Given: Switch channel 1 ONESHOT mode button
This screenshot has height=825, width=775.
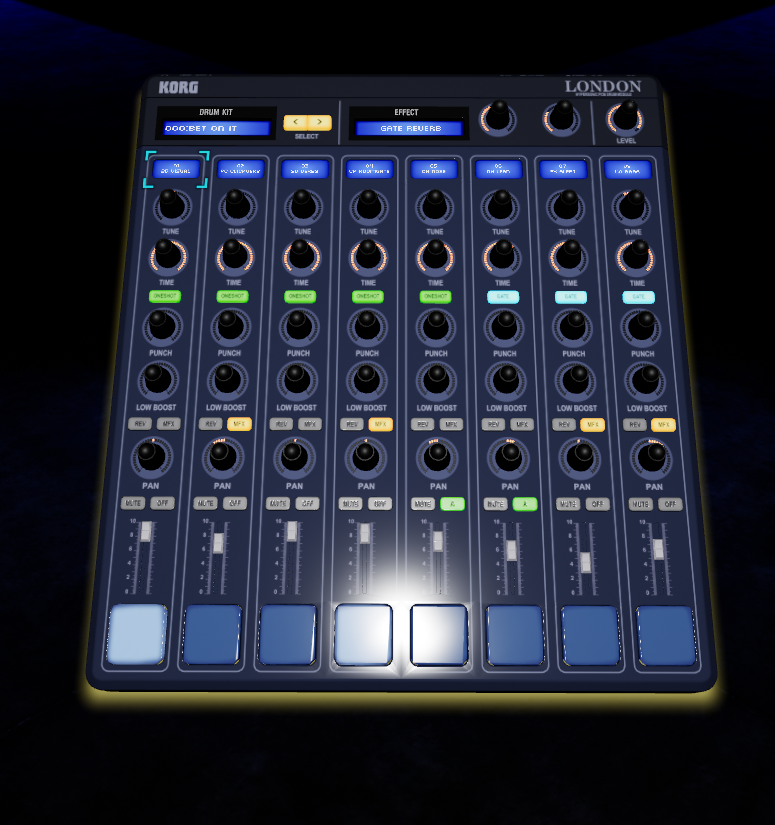Looking at the screenshot, I should tap(164, 297).
